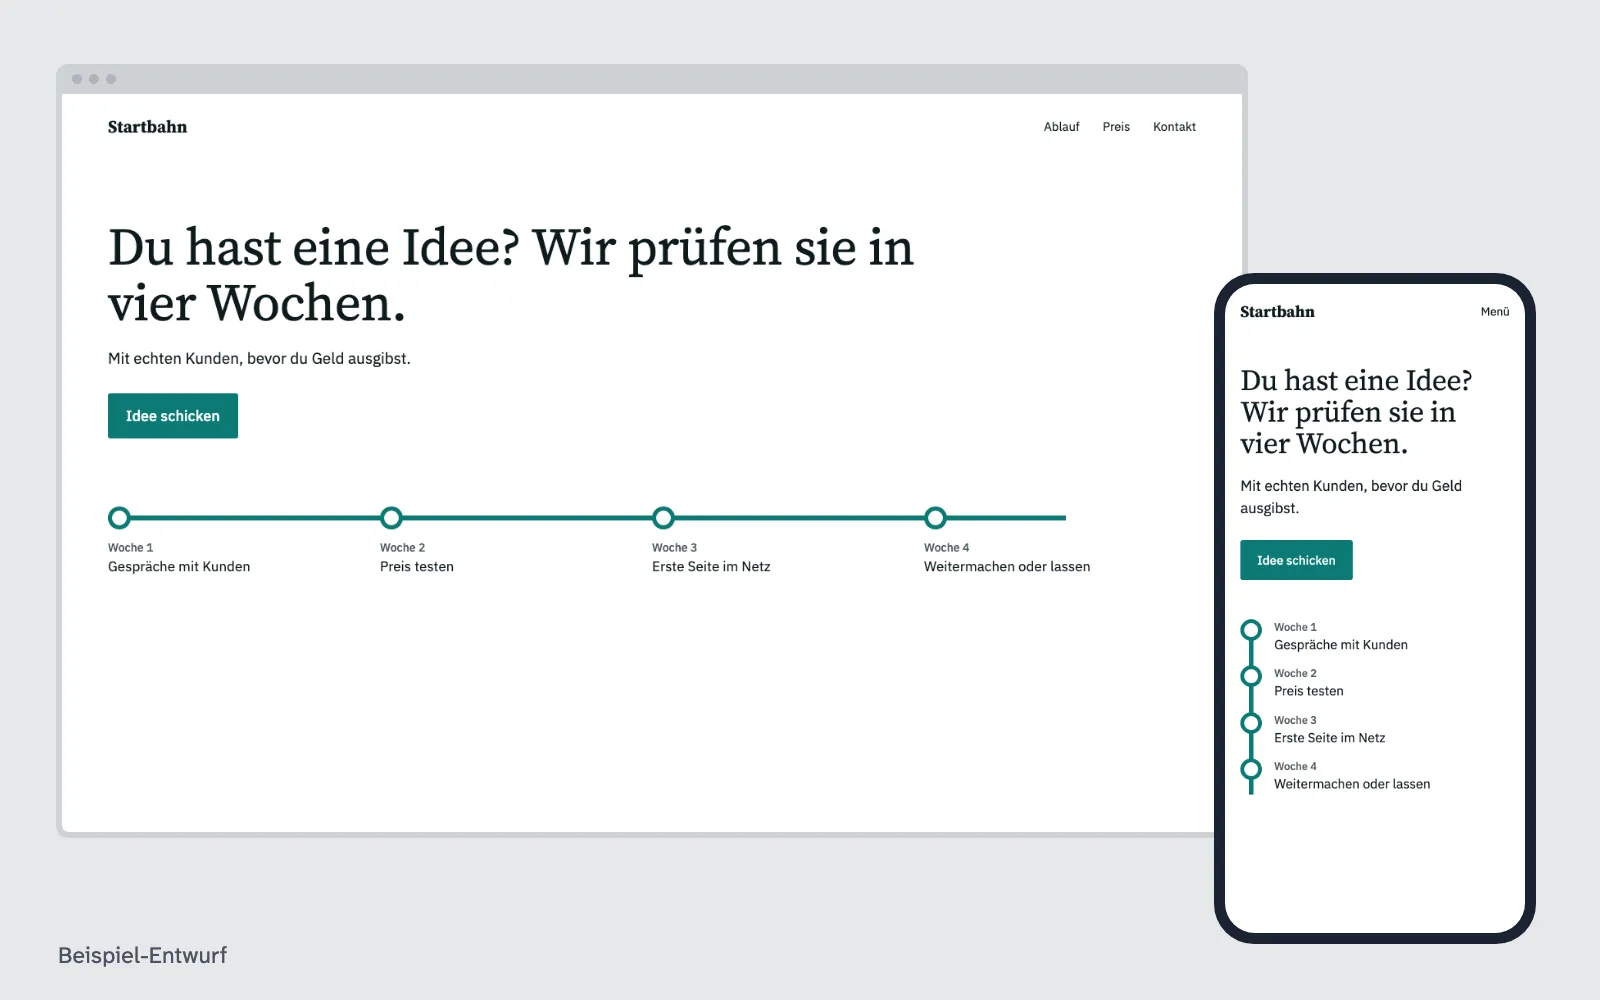The height and width of the screenshot is (1000, 1600).
Task: Click the Woche 3 timeline circle on desktop
Action: coord(663,518)
